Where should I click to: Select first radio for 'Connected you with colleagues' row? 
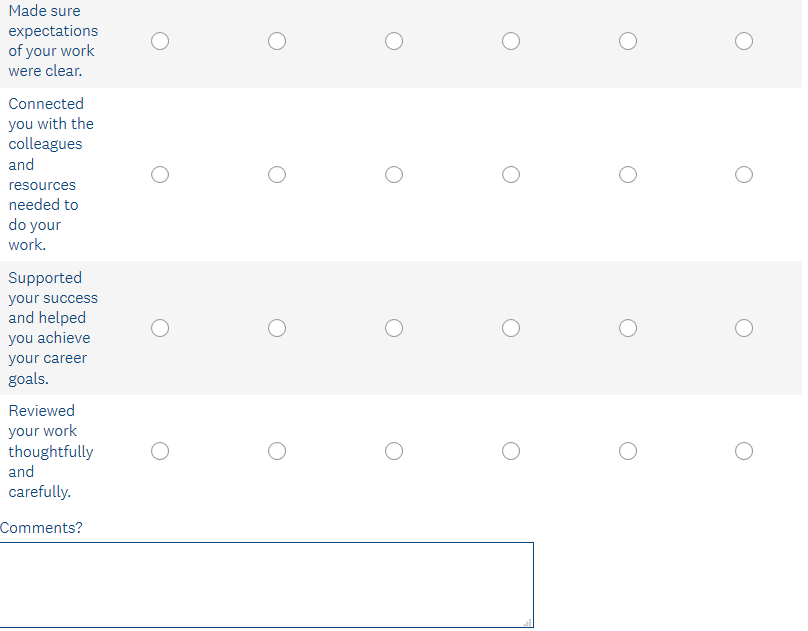[x=160, y=175]
